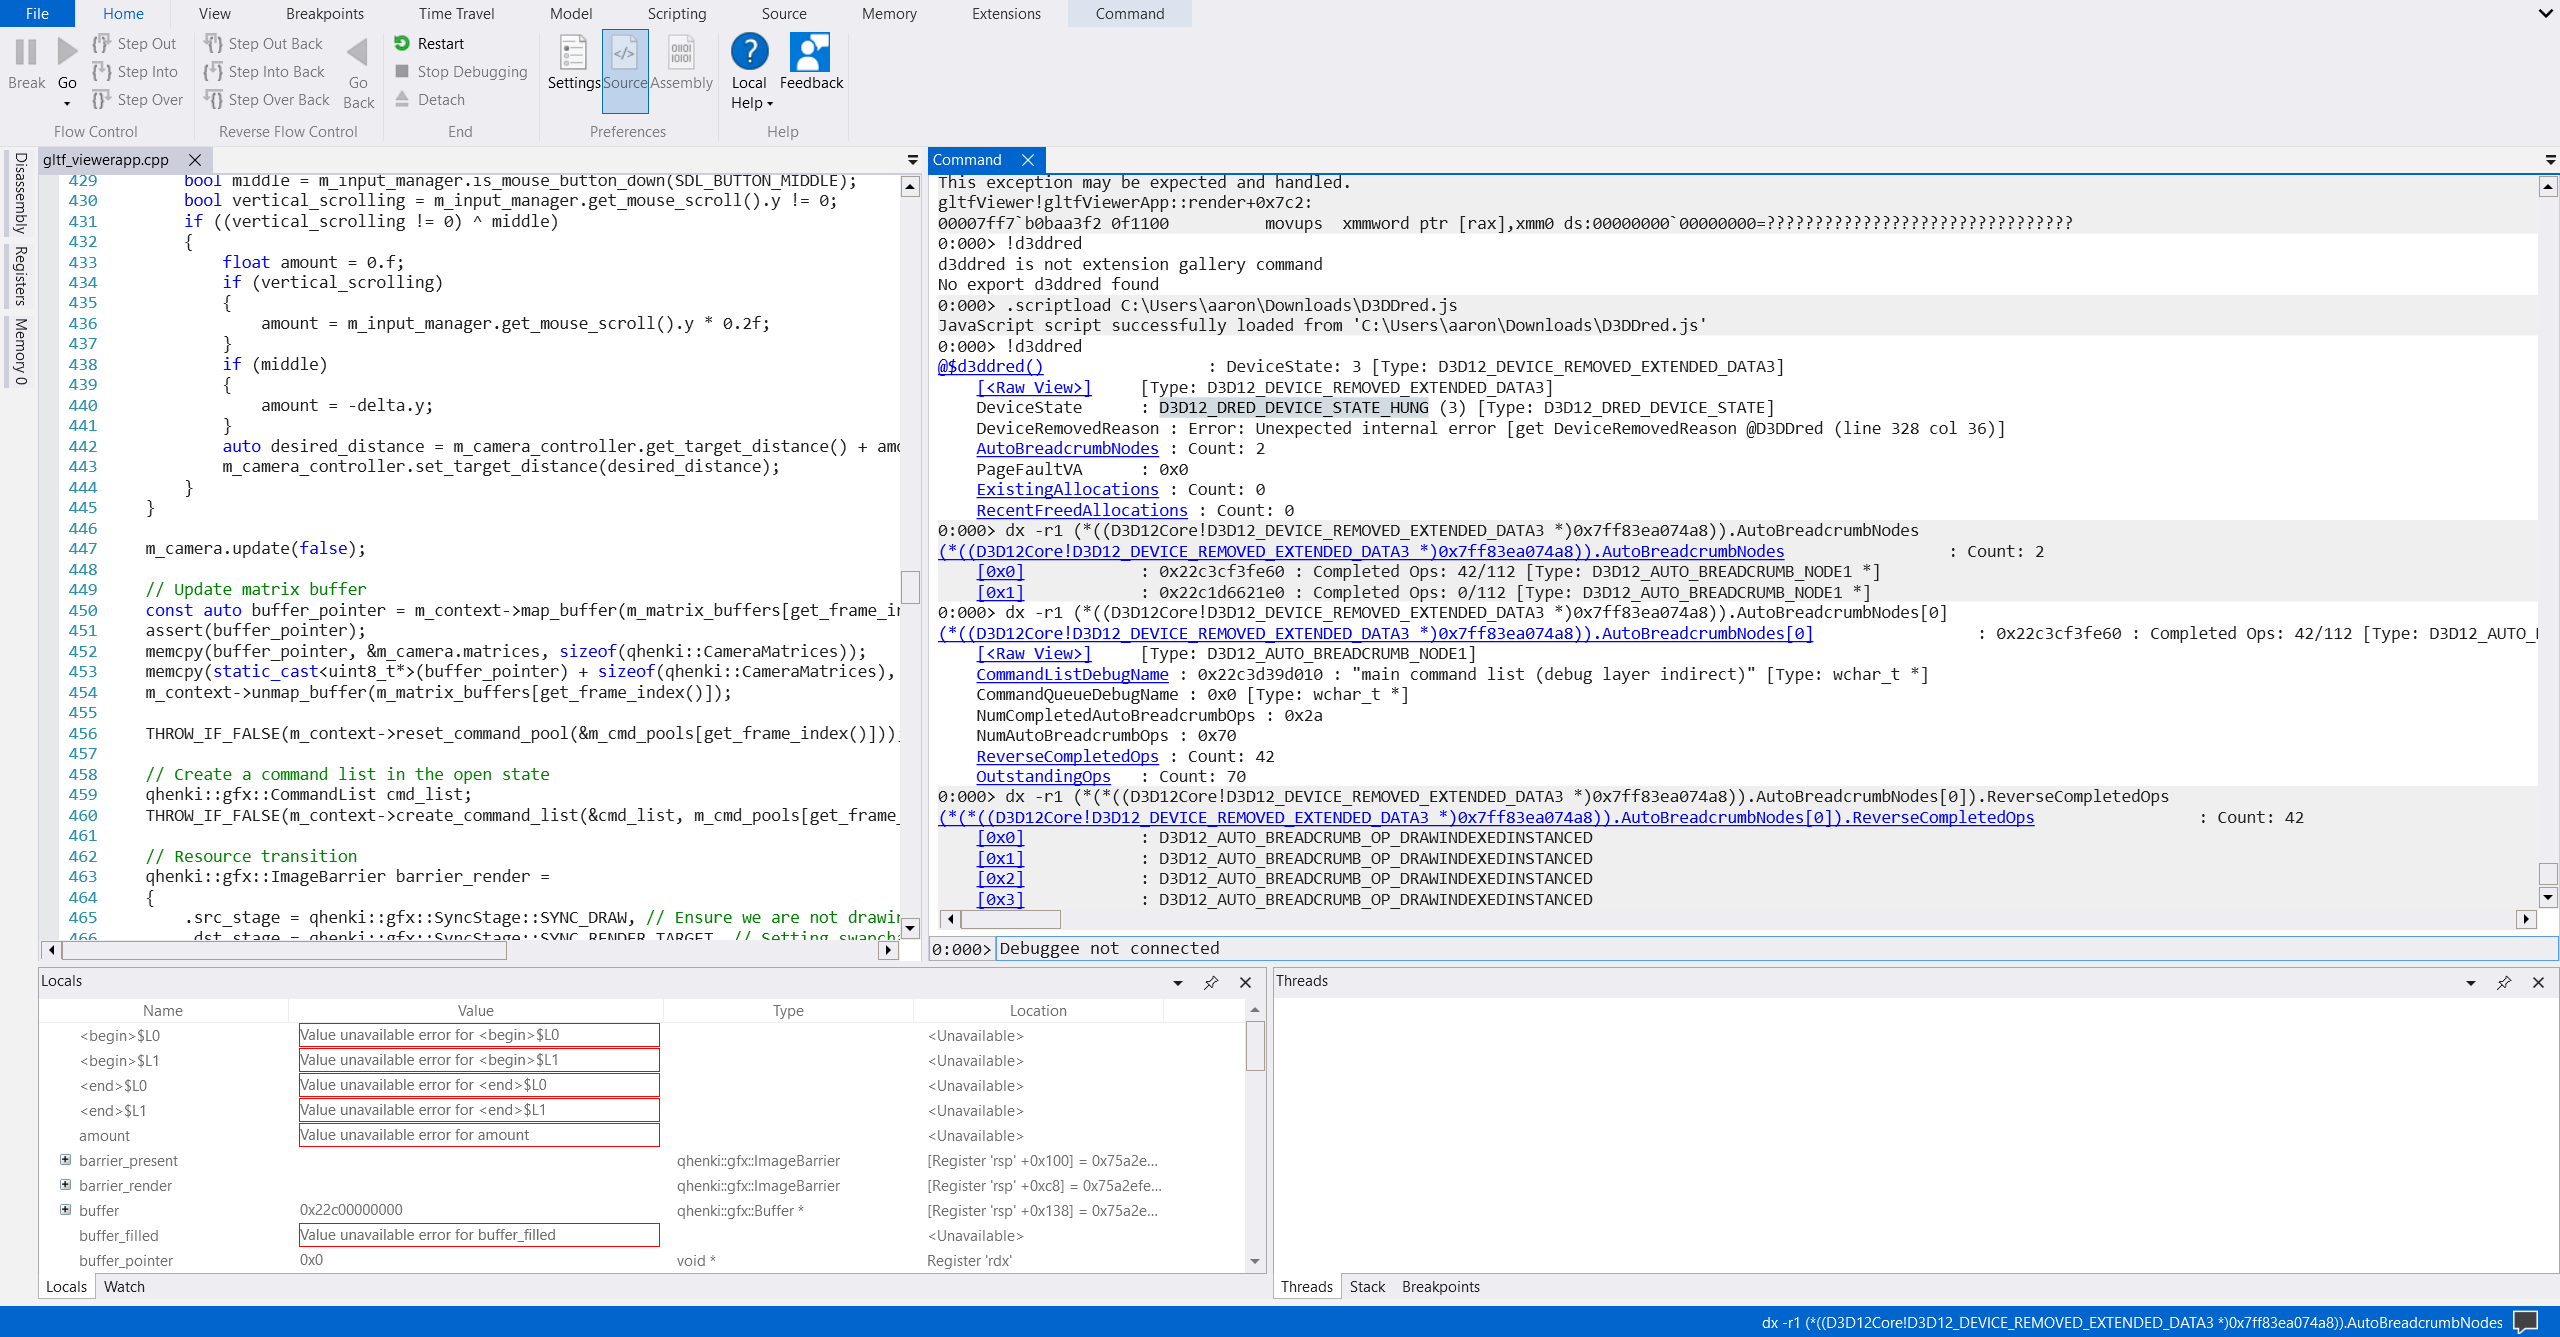Detach the debugger
This screenshot has width=2560, height=1337.
(x=430, y=100)
